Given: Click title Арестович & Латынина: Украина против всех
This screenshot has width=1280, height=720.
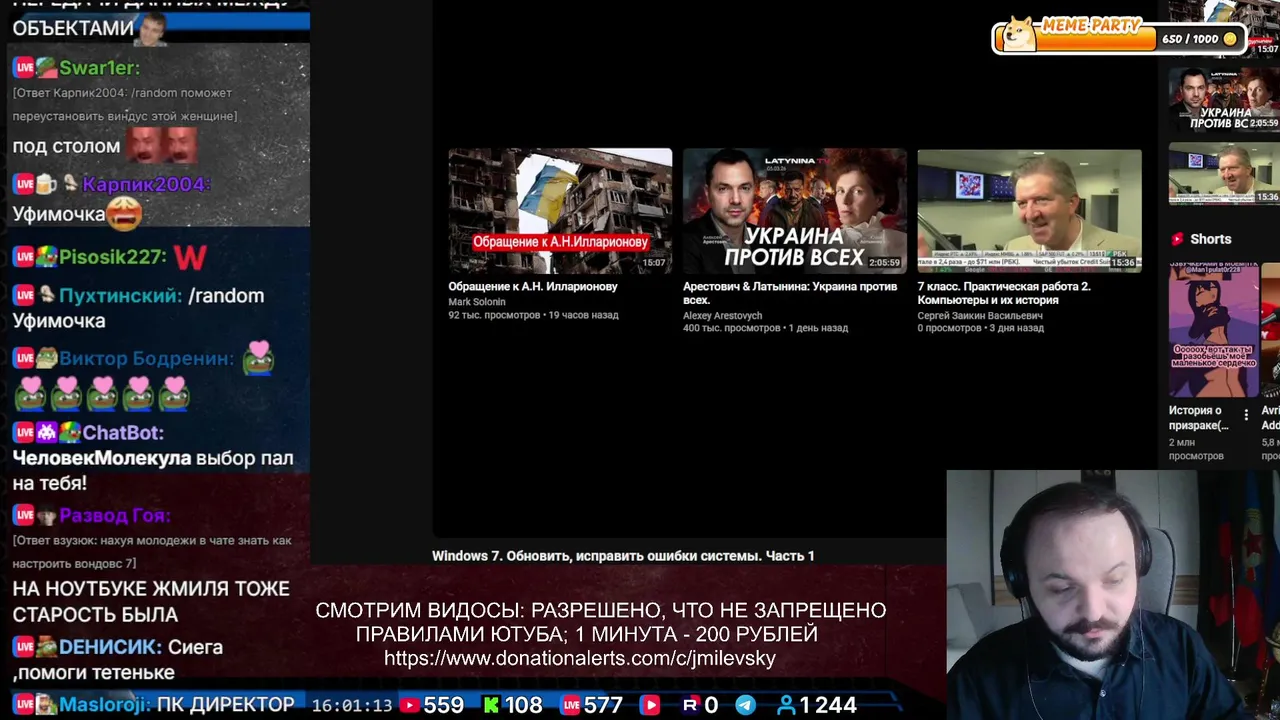Looking at the screenshot, I should coord(790,293).
